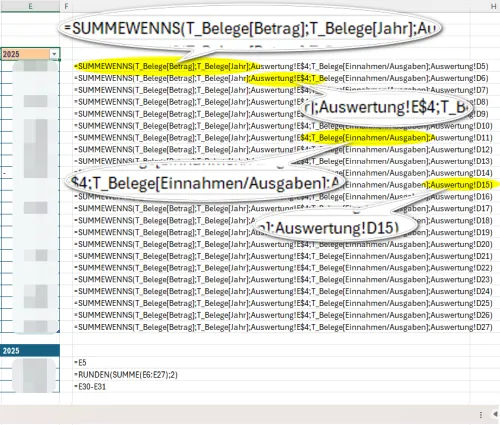The height and width of the screenshot is (425, 500).
Task: Click the formula ending in Auswertung!D11
Action: [283, 138]
